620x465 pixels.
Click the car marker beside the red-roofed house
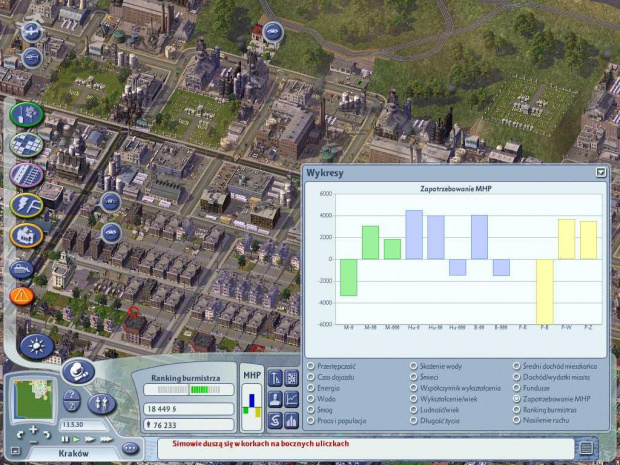(273, 31)
